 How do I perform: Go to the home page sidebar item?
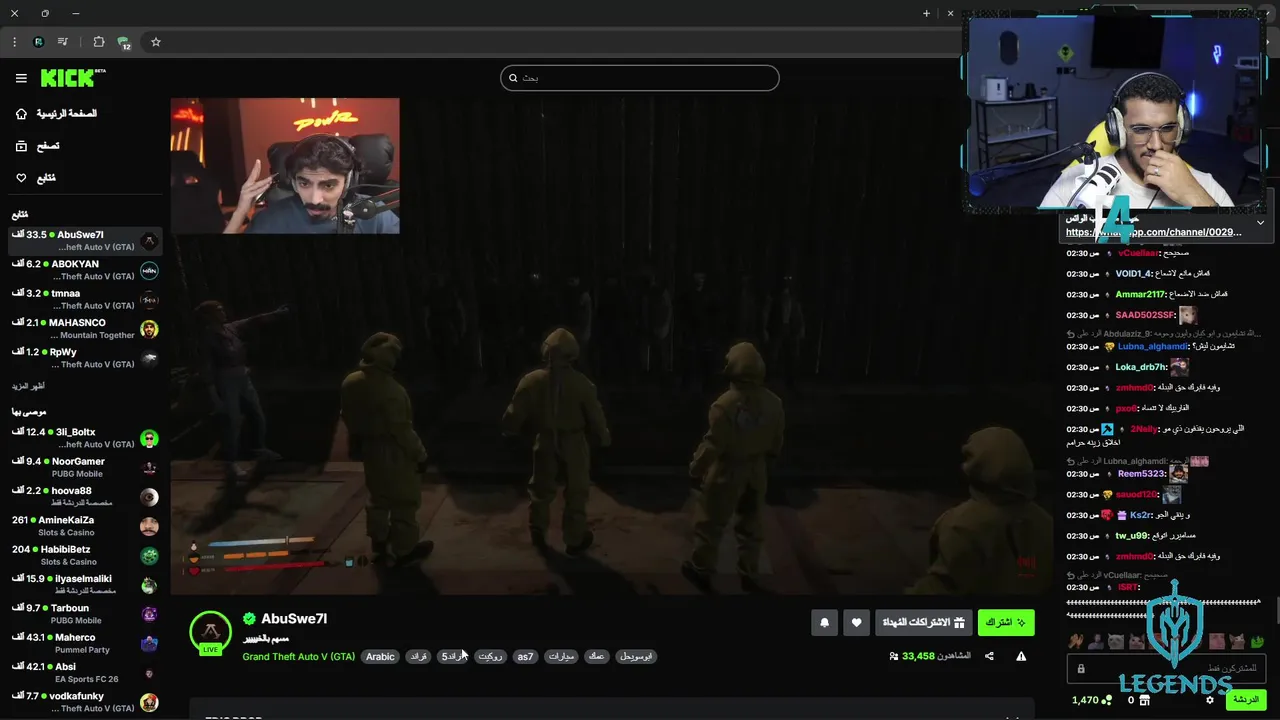(58, 114)
